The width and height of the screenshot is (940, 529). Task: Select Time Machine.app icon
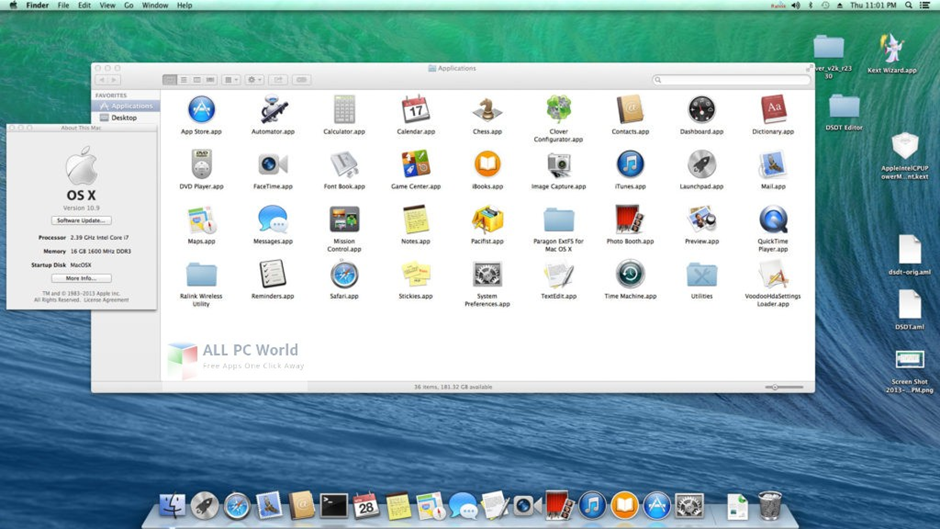click(x=630, y=275)
